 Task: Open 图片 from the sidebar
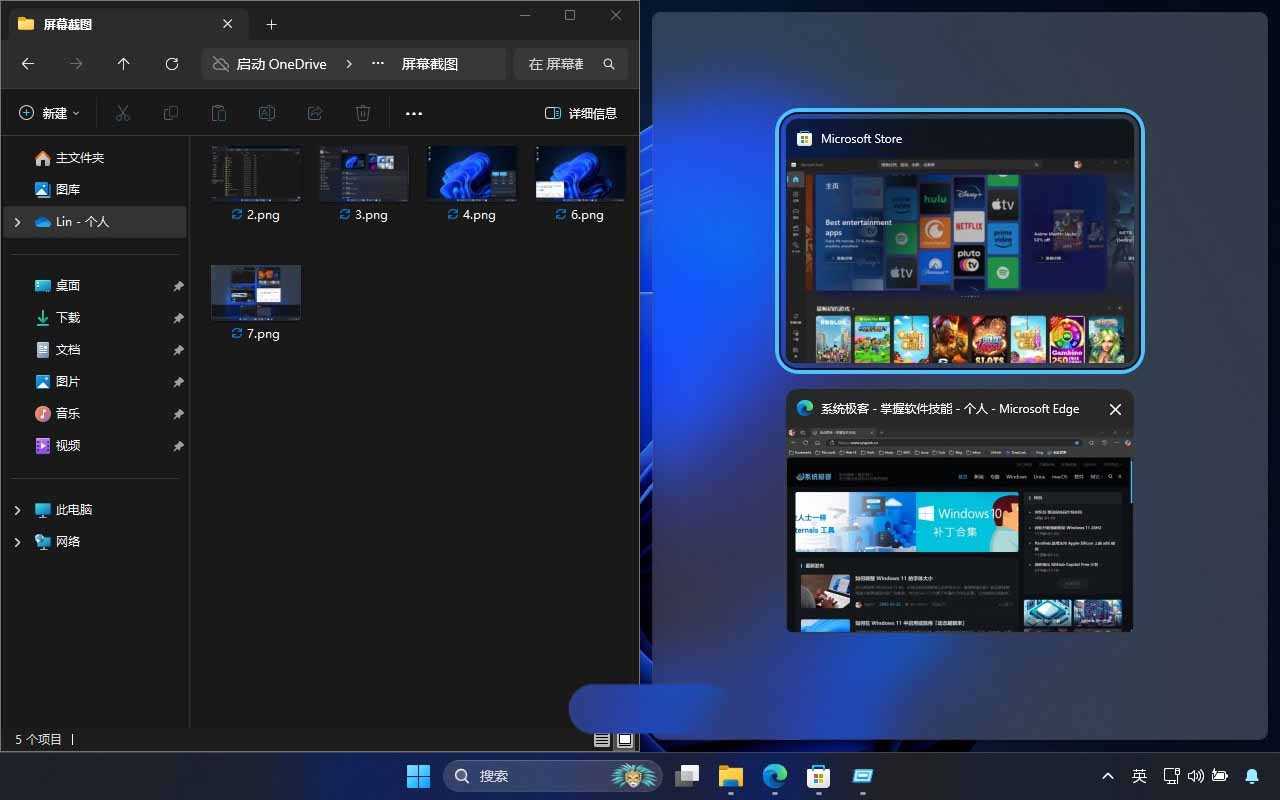point(68,381)
